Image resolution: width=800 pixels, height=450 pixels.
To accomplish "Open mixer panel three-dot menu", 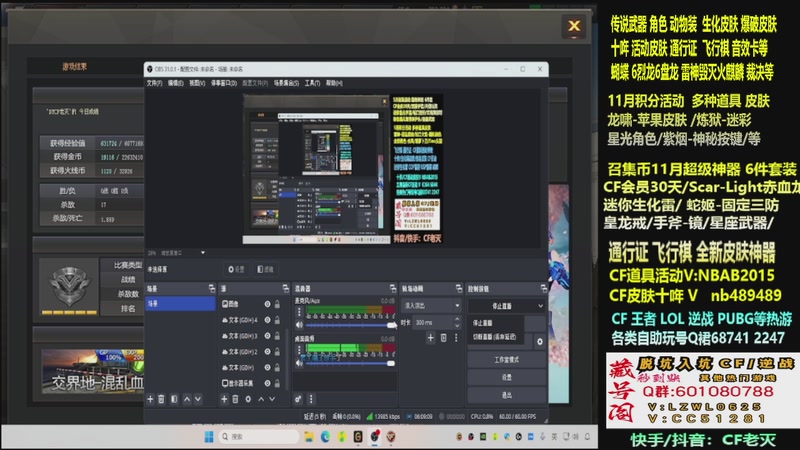I will tap(311, 399).
